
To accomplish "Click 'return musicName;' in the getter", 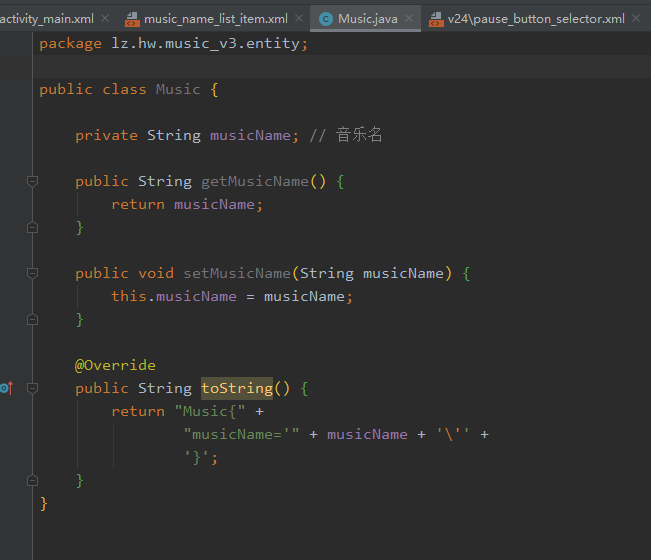I will click(187, 204).
